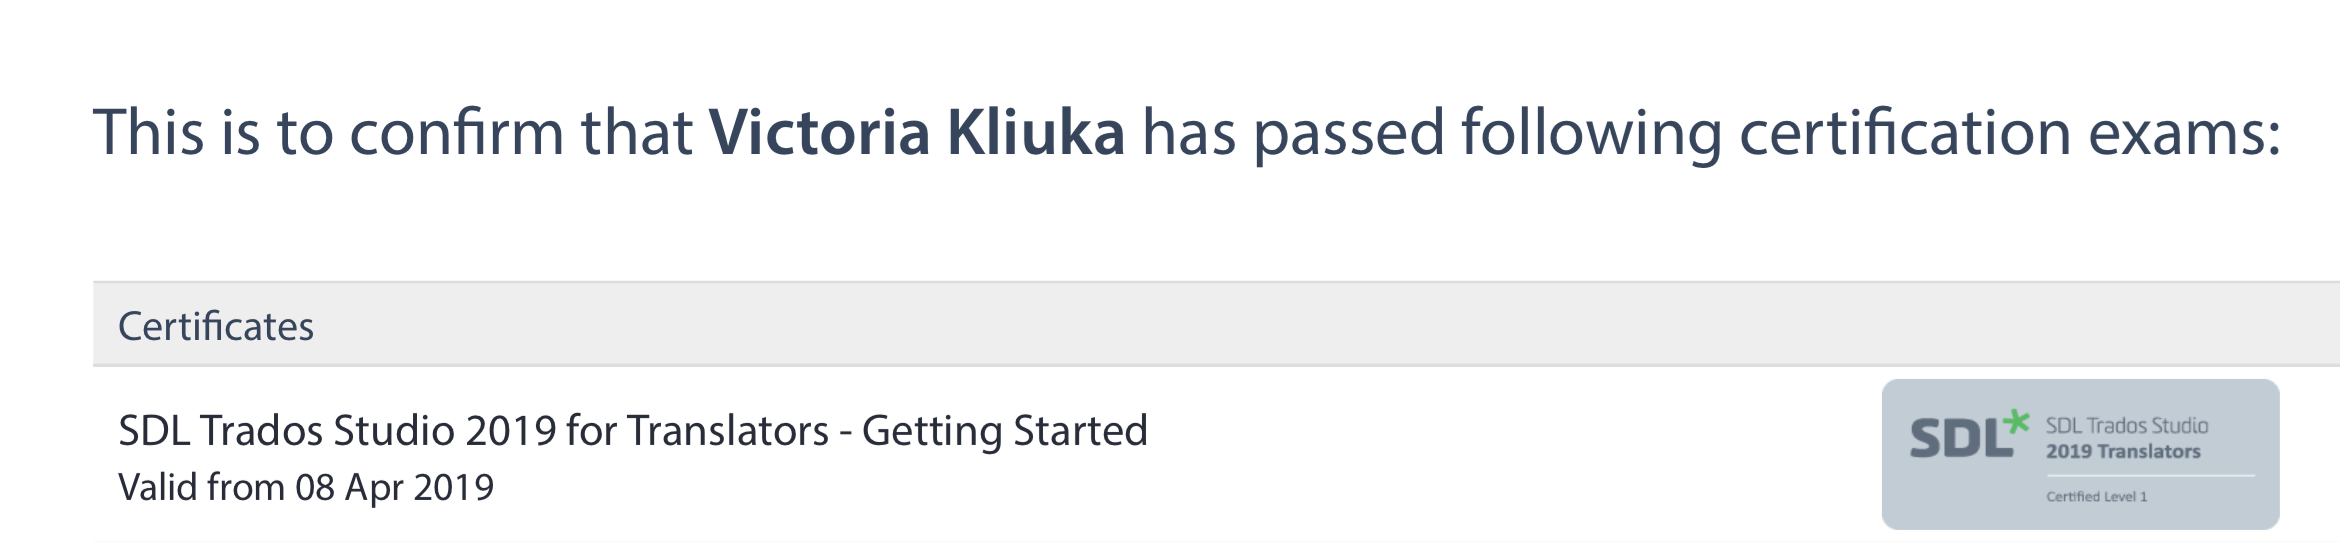The image size is (2340, 542).
Task: Click 'SDL Trados Studio' text on the badge
Action: click(x=2126, y=425)
